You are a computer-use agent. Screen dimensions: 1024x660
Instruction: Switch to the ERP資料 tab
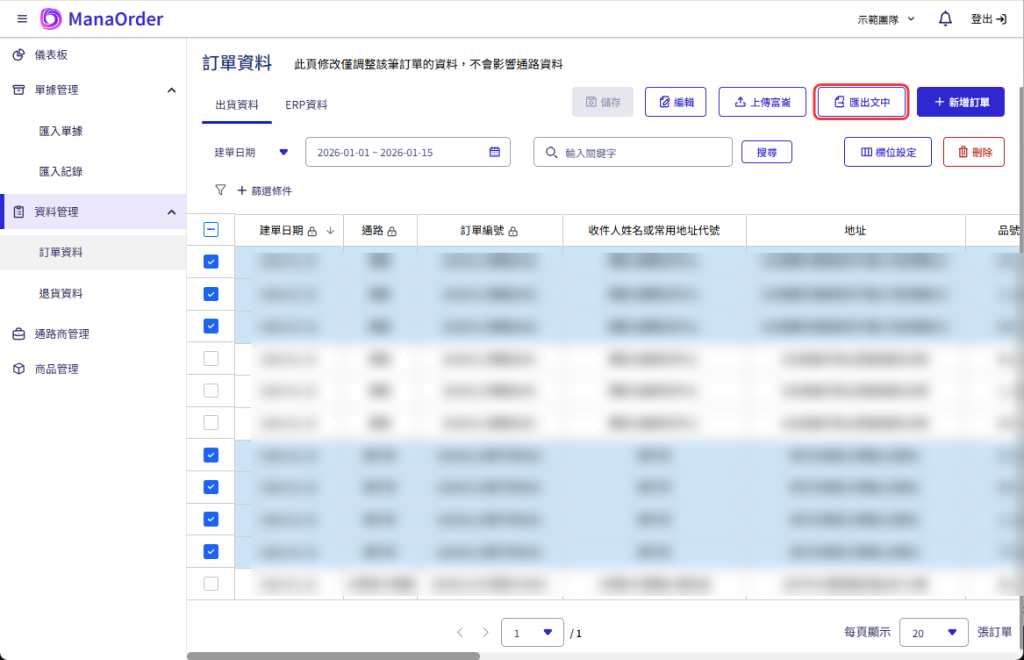pyautogui.click(x=306, y=105)
